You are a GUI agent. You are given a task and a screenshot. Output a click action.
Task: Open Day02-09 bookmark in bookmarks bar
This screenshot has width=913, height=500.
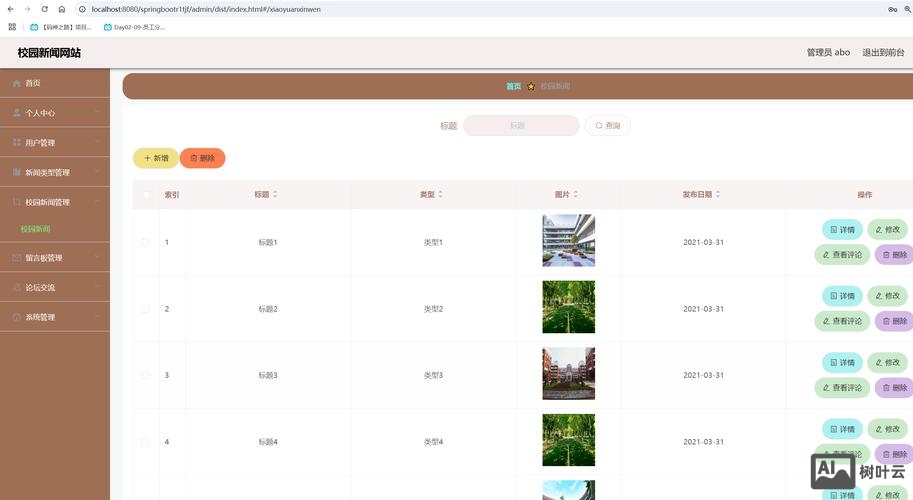(135, 27)
